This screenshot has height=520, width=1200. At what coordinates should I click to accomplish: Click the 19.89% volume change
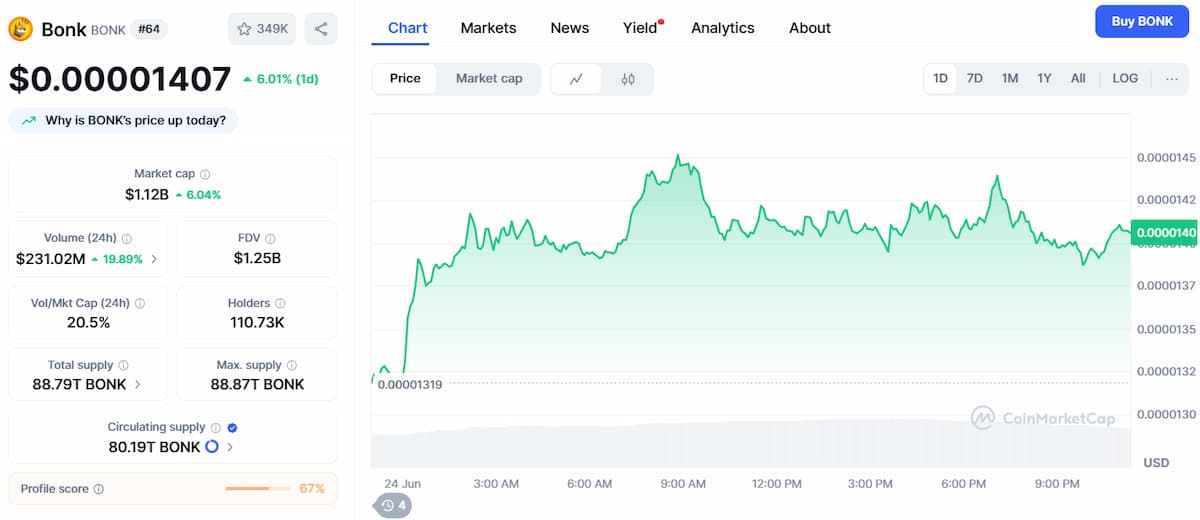coord(117,259)
